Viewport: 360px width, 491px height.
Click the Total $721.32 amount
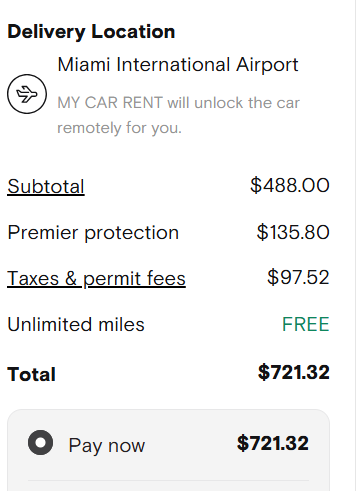[294, 372]
